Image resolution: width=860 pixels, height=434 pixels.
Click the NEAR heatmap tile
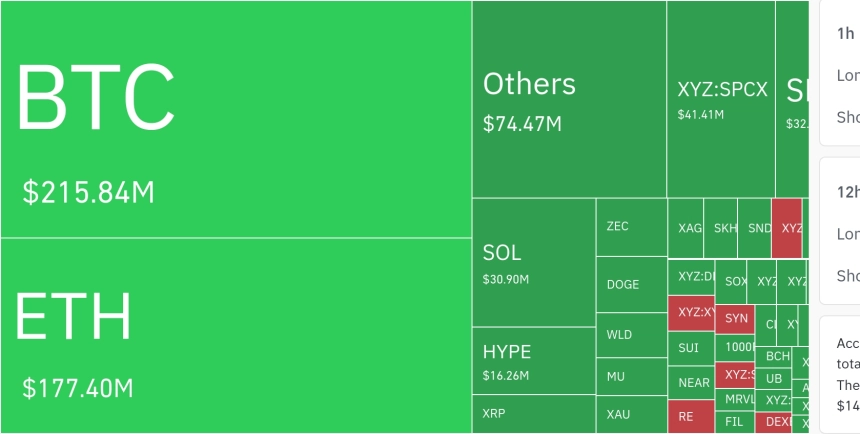tap(691, 382)
